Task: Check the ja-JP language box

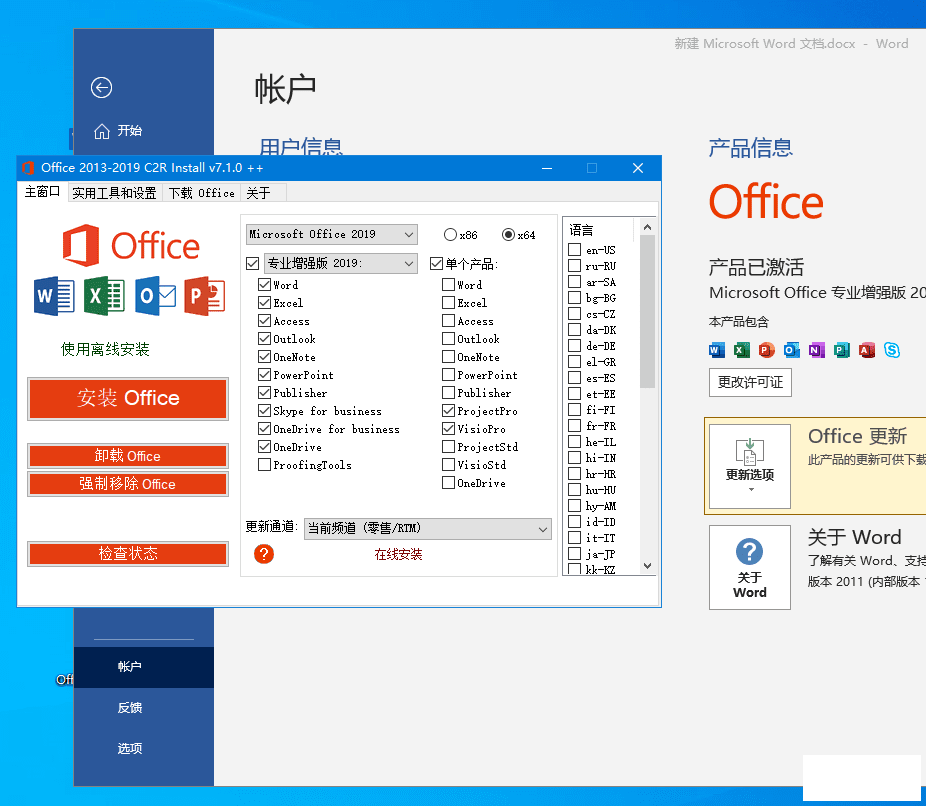Action: point(574,553)
